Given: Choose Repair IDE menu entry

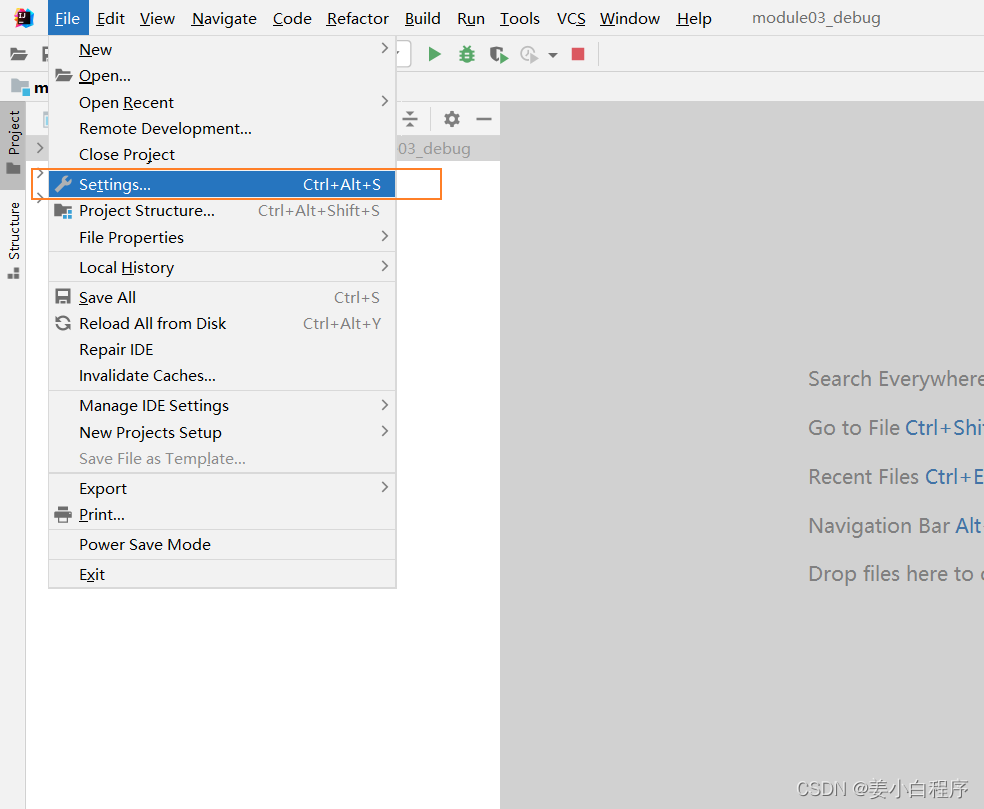Looking at the screenshot, I should [x=222, y=350].
